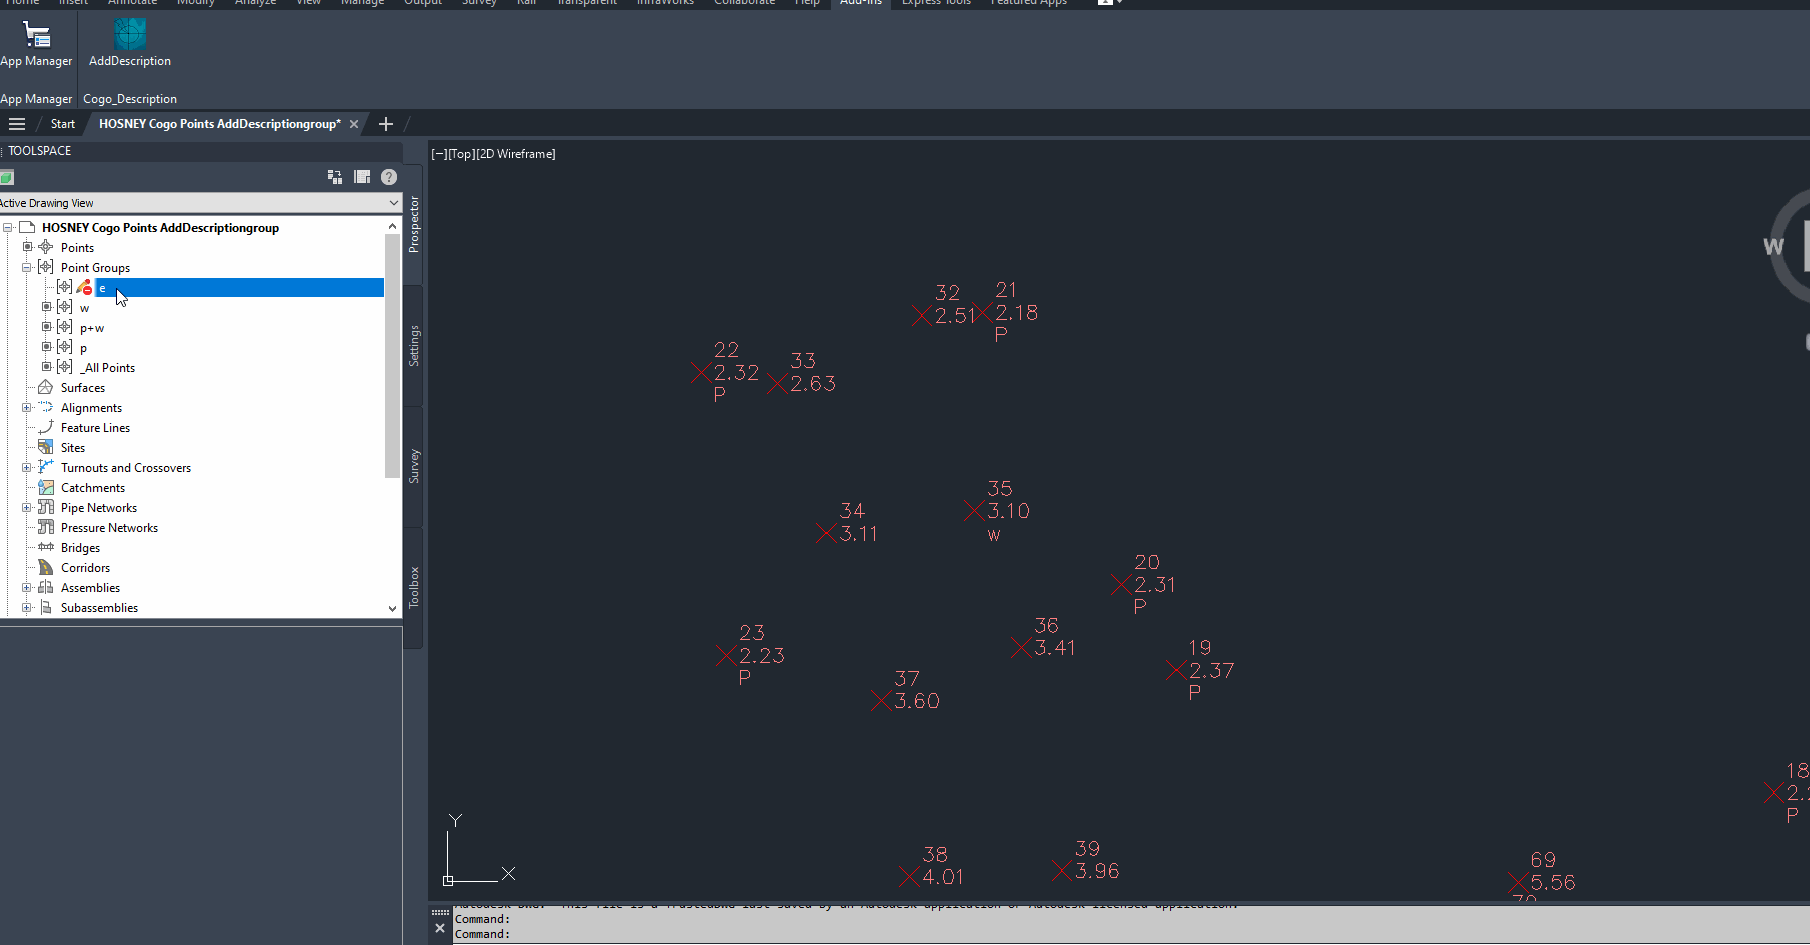
Task: Select the Pipe Networks icon
Action: tap(45, 507)
